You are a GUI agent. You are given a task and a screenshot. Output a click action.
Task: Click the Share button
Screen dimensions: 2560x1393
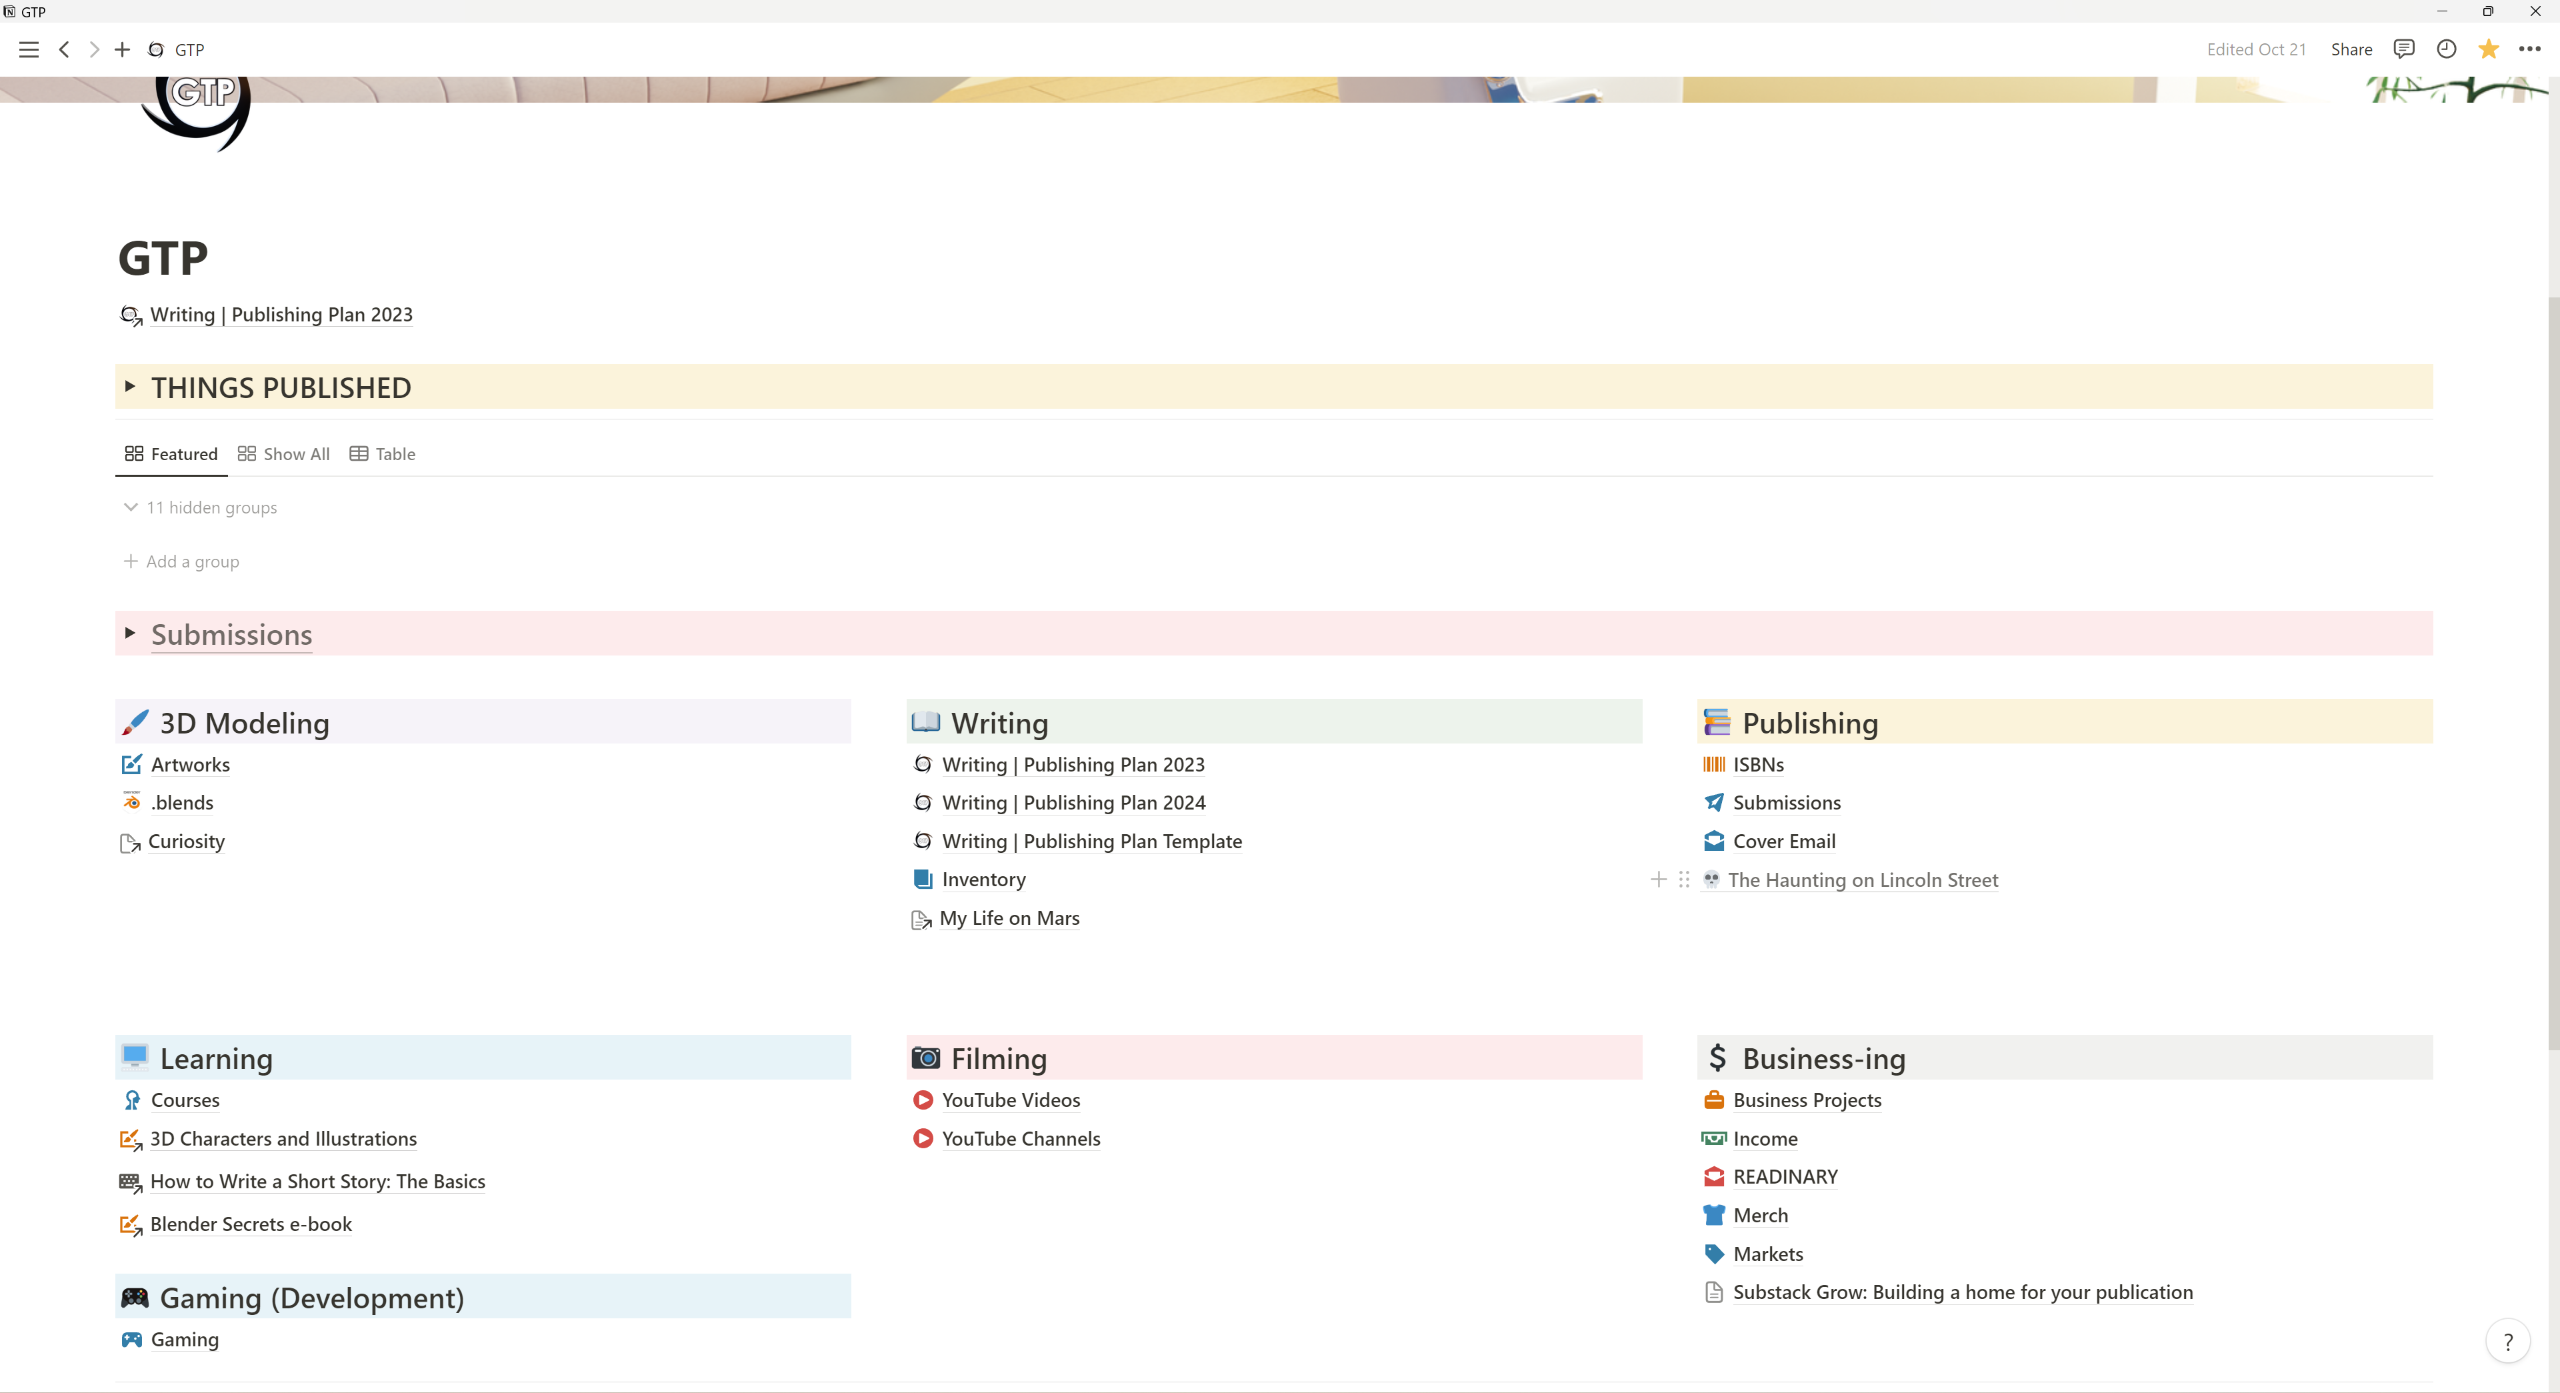[2351, 49]
